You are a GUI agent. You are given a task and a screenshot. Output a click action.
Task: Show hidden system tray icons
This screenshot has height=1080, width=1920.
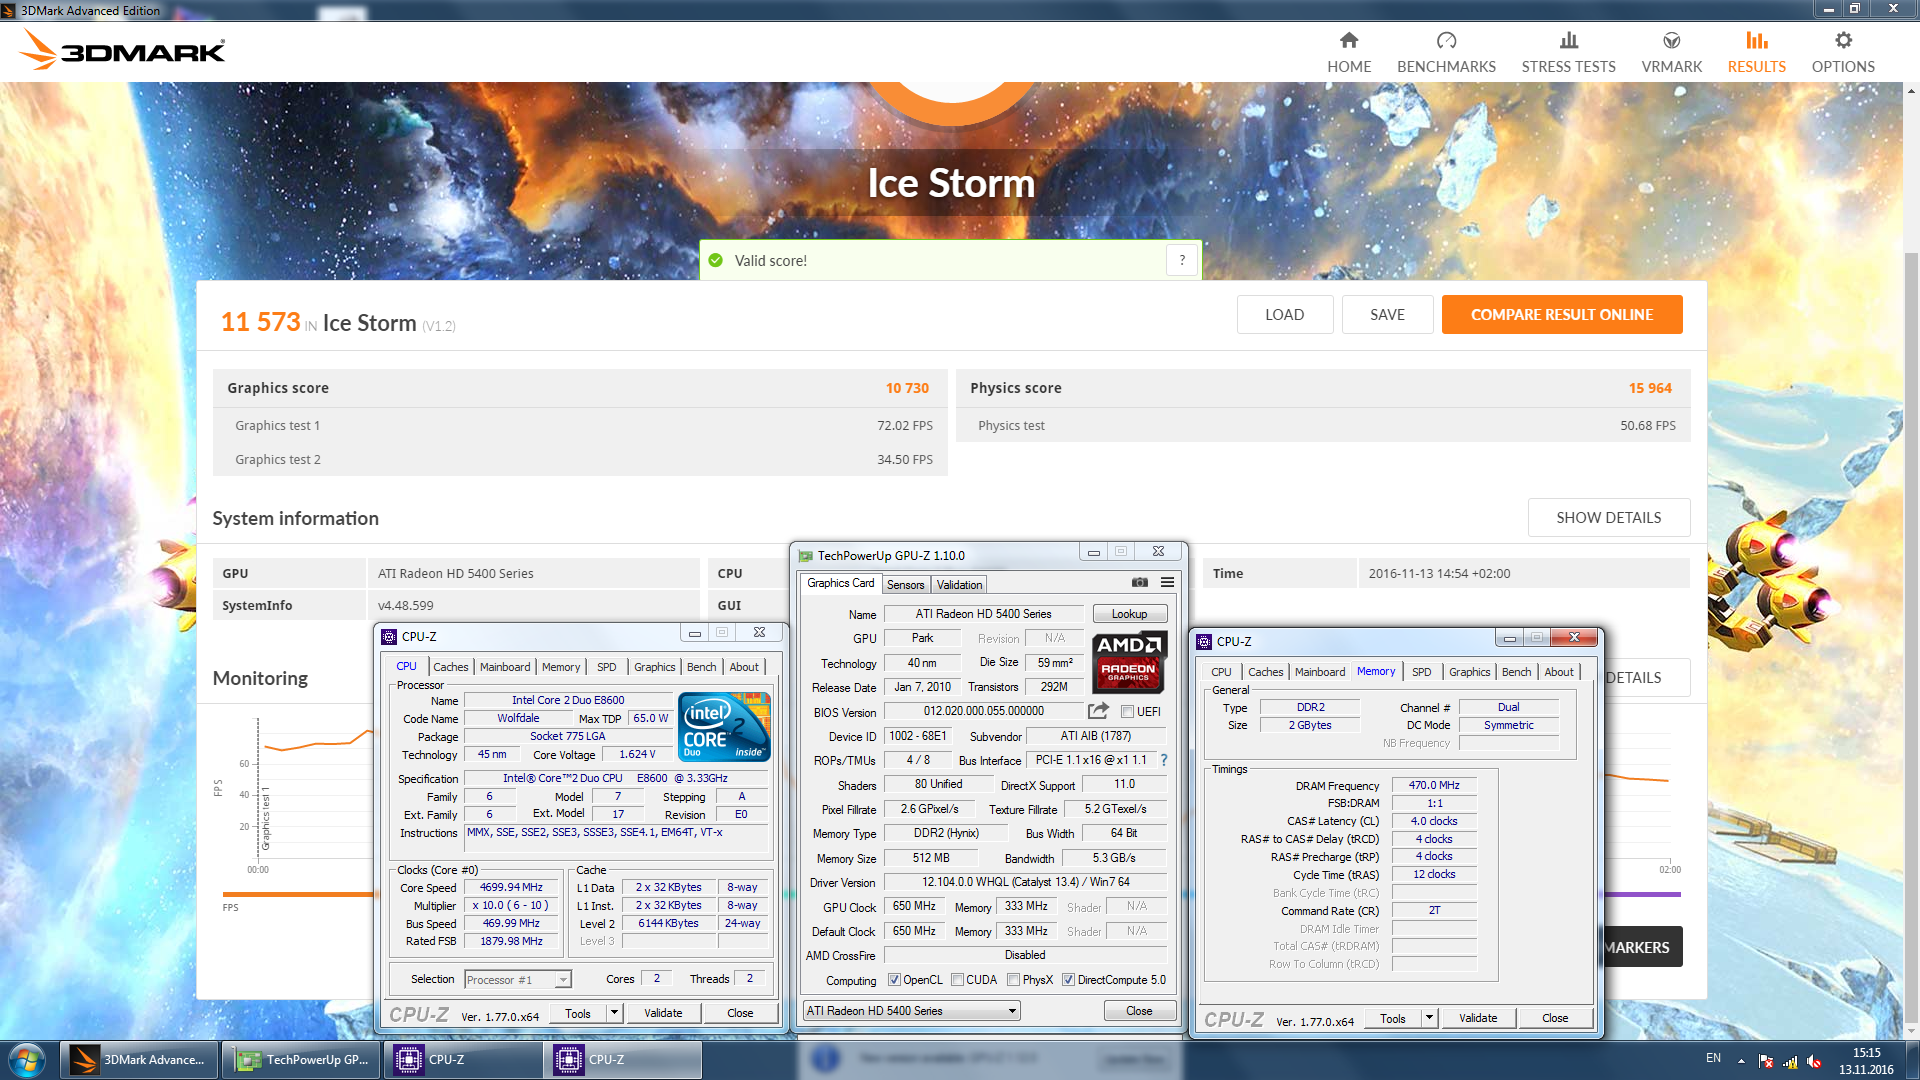point(1741,1061)
